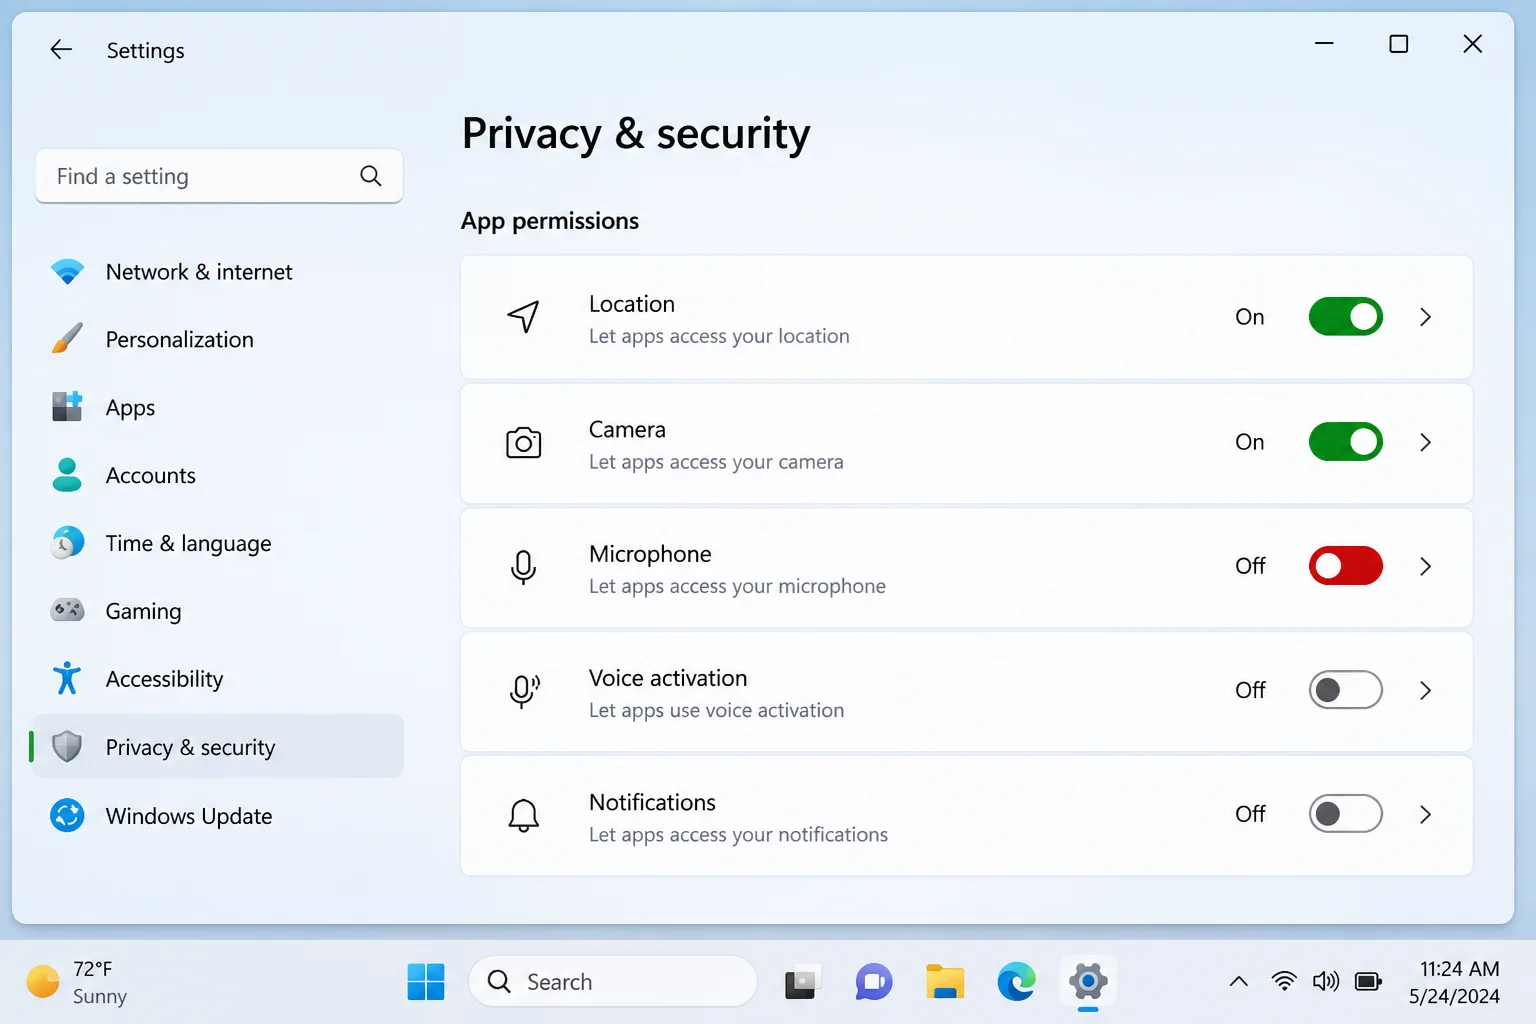This screenshot has width=1536, height=1024.
Task: Enable the Notifications toggle
Action: [1346, 814]
